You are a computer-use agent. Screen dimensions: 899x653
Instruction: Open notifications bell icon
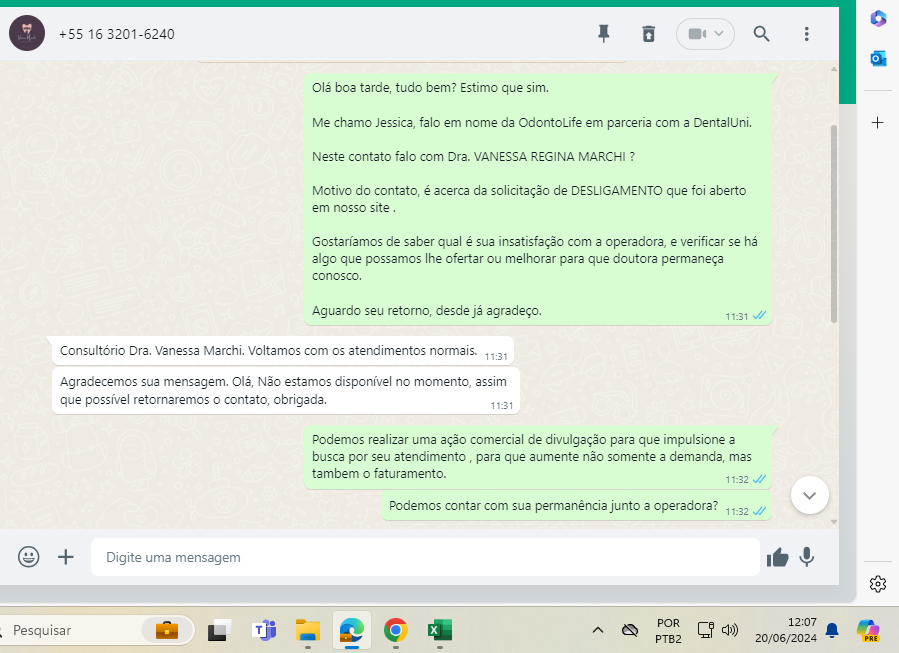pos(832,631)
